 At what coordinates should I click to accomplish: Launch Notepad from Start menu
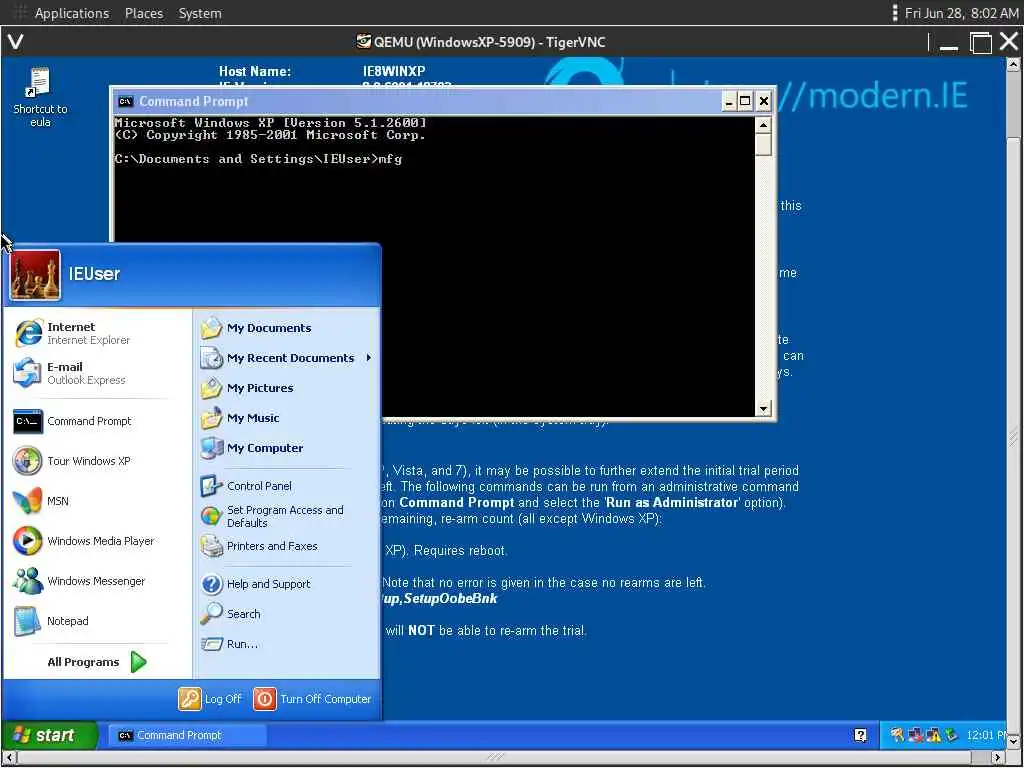point(51,620)
